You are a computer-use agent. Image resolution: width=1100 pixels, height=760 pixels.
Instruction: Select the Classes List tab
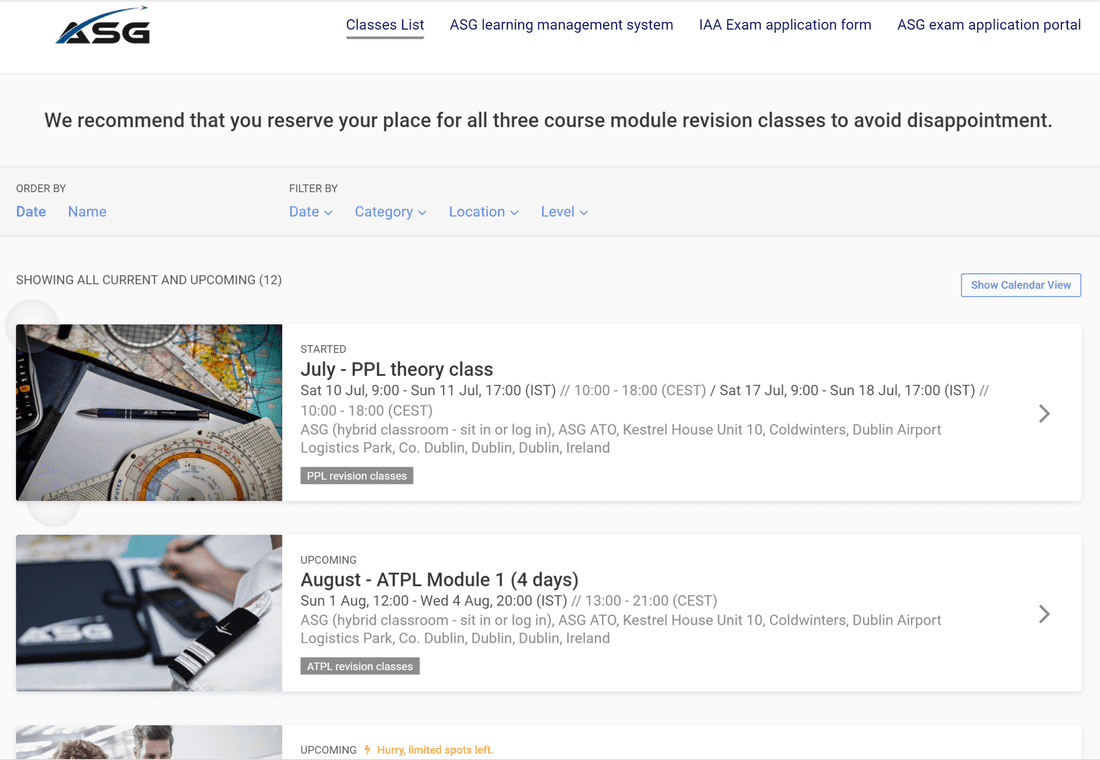(x=385, y=25)
